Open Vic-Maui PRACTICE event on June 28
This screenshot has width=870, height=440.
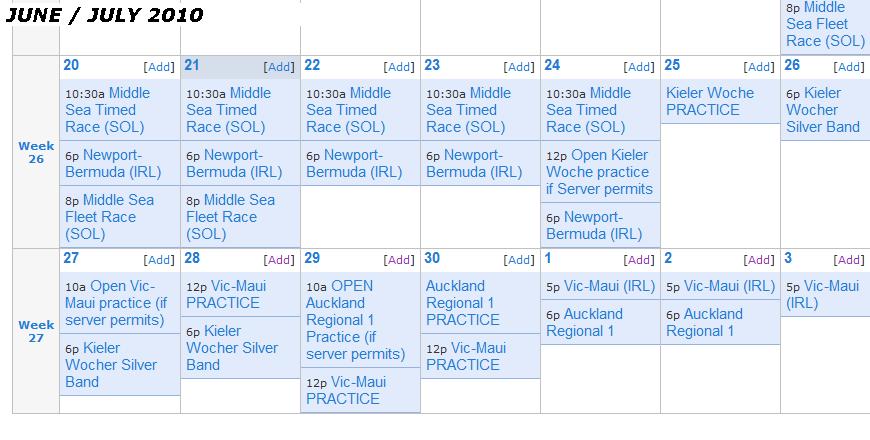coord(226,295)
